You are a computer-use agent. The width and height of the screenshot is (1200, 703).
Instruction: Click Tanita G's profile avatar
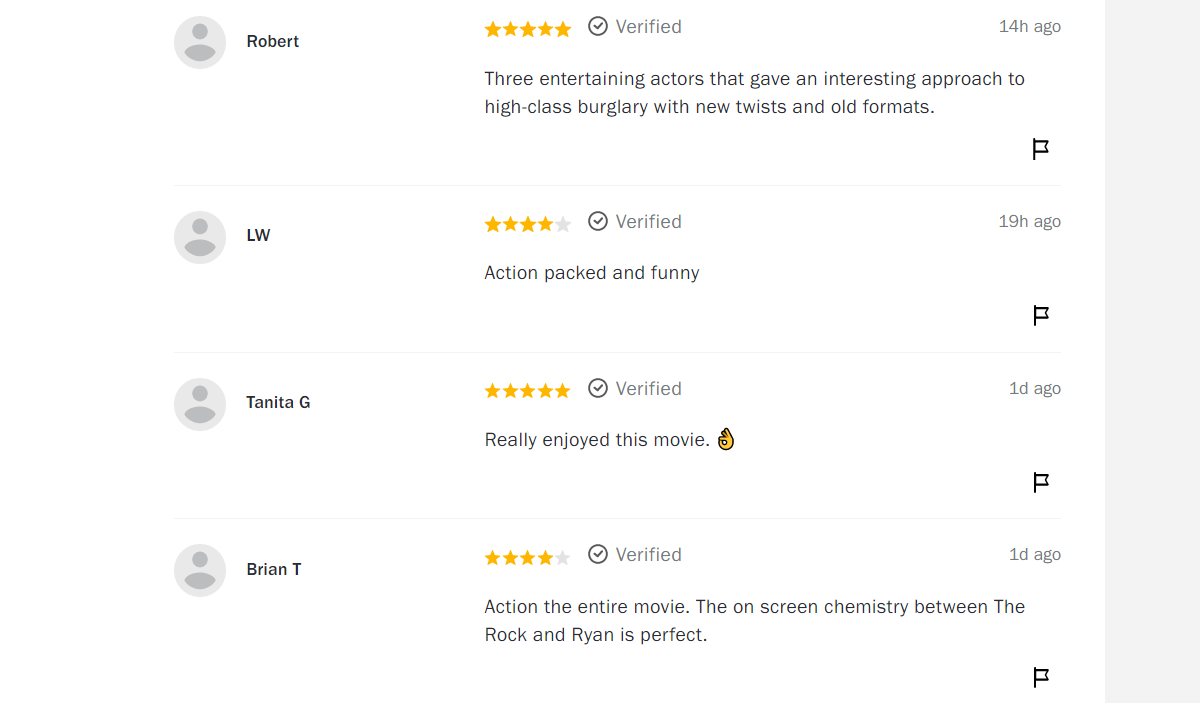(200, 404)
